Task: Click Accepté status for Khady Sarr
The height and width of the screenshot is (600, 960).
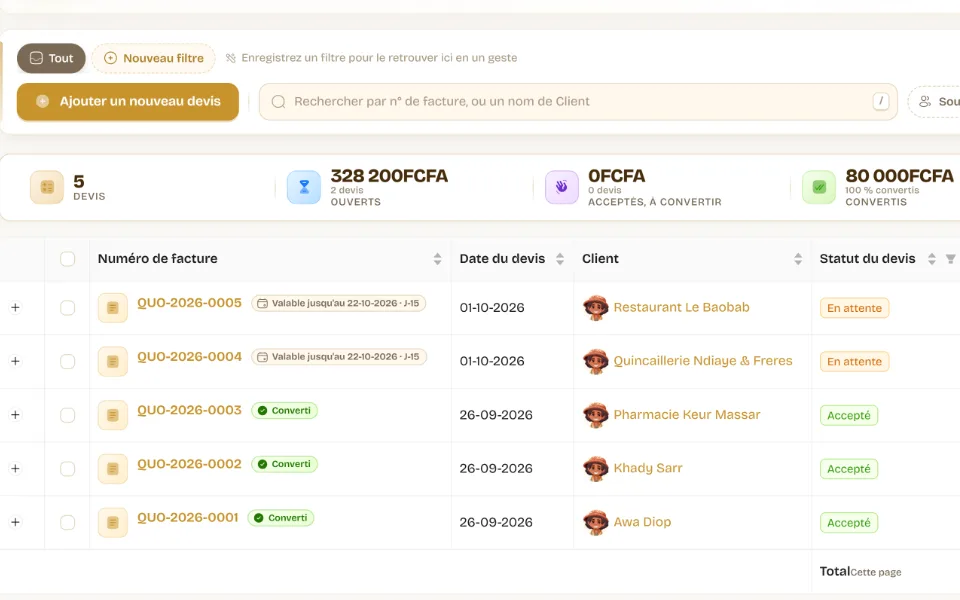Action: [x=849, y=469]
